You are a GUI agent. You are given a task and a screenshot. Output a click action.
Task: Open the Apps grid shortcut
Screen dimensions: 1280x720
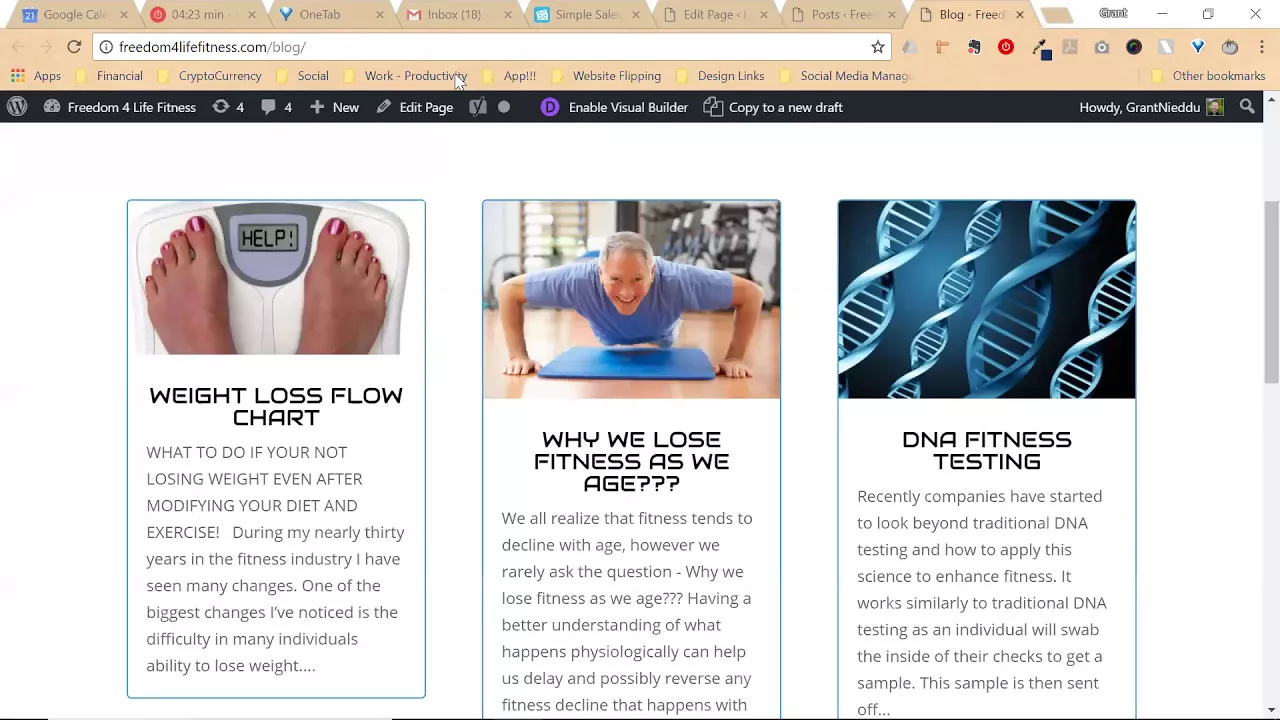36,76
